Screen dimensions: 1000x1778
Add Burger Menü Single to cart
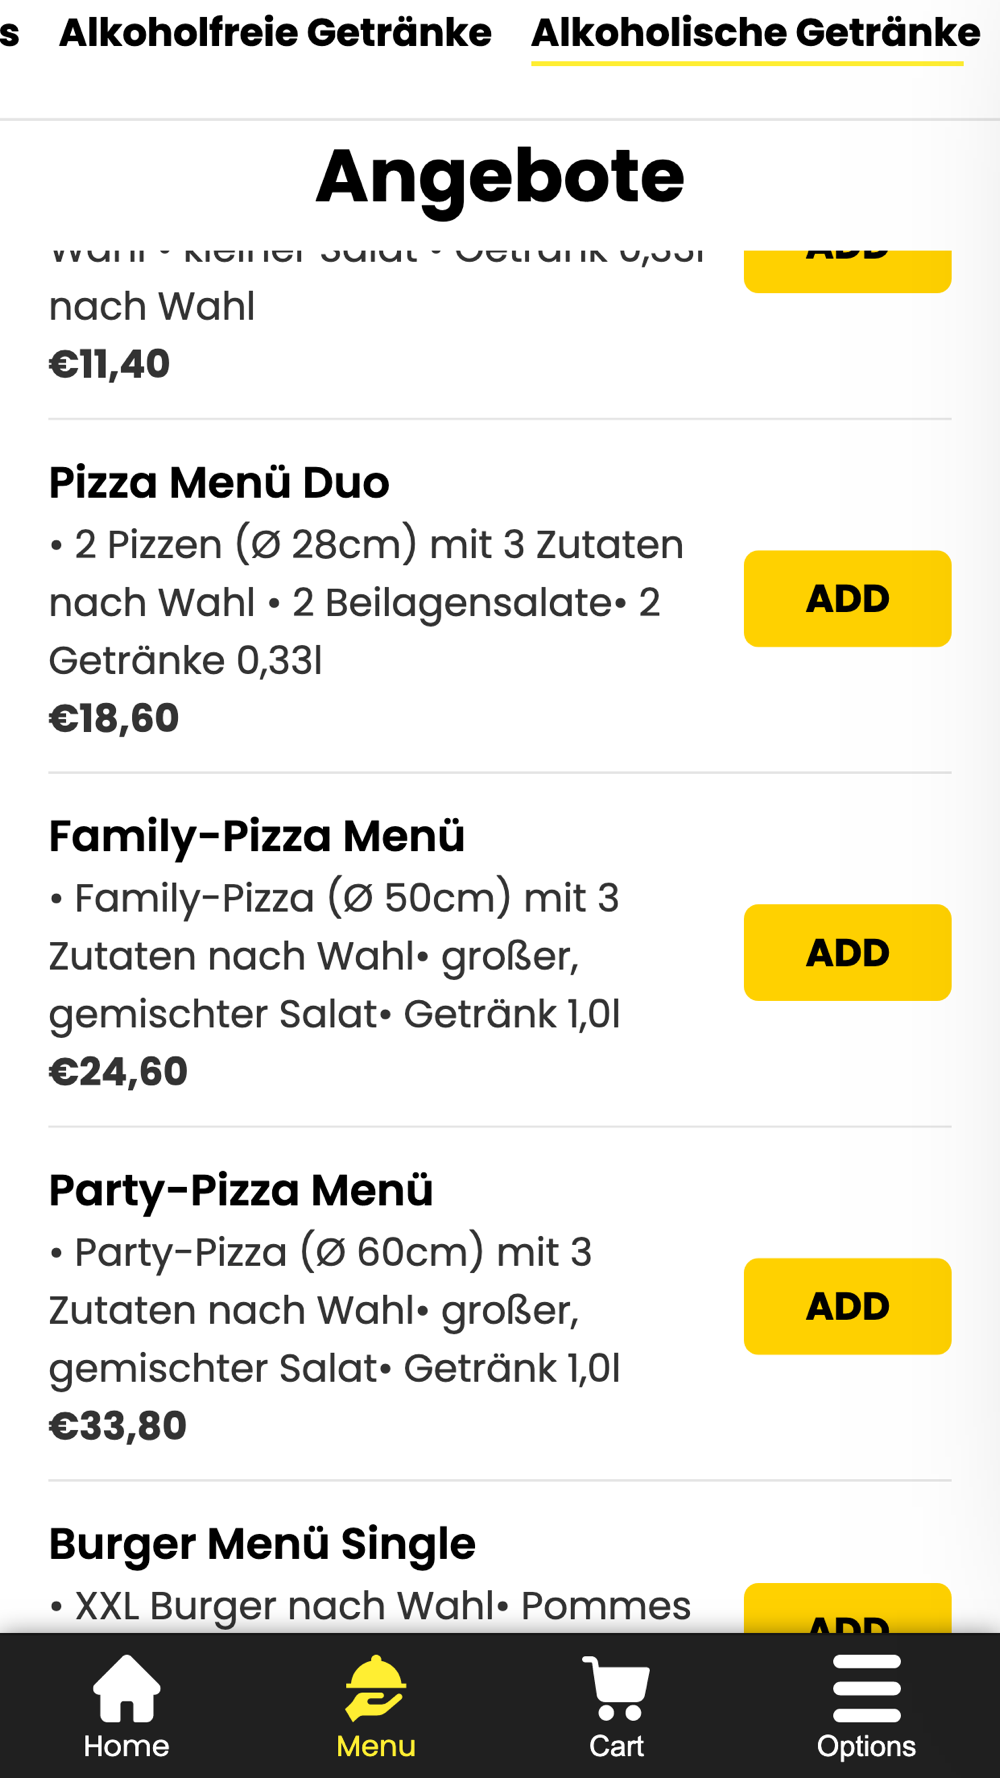pyautogui.click(x=847, y=1609)
